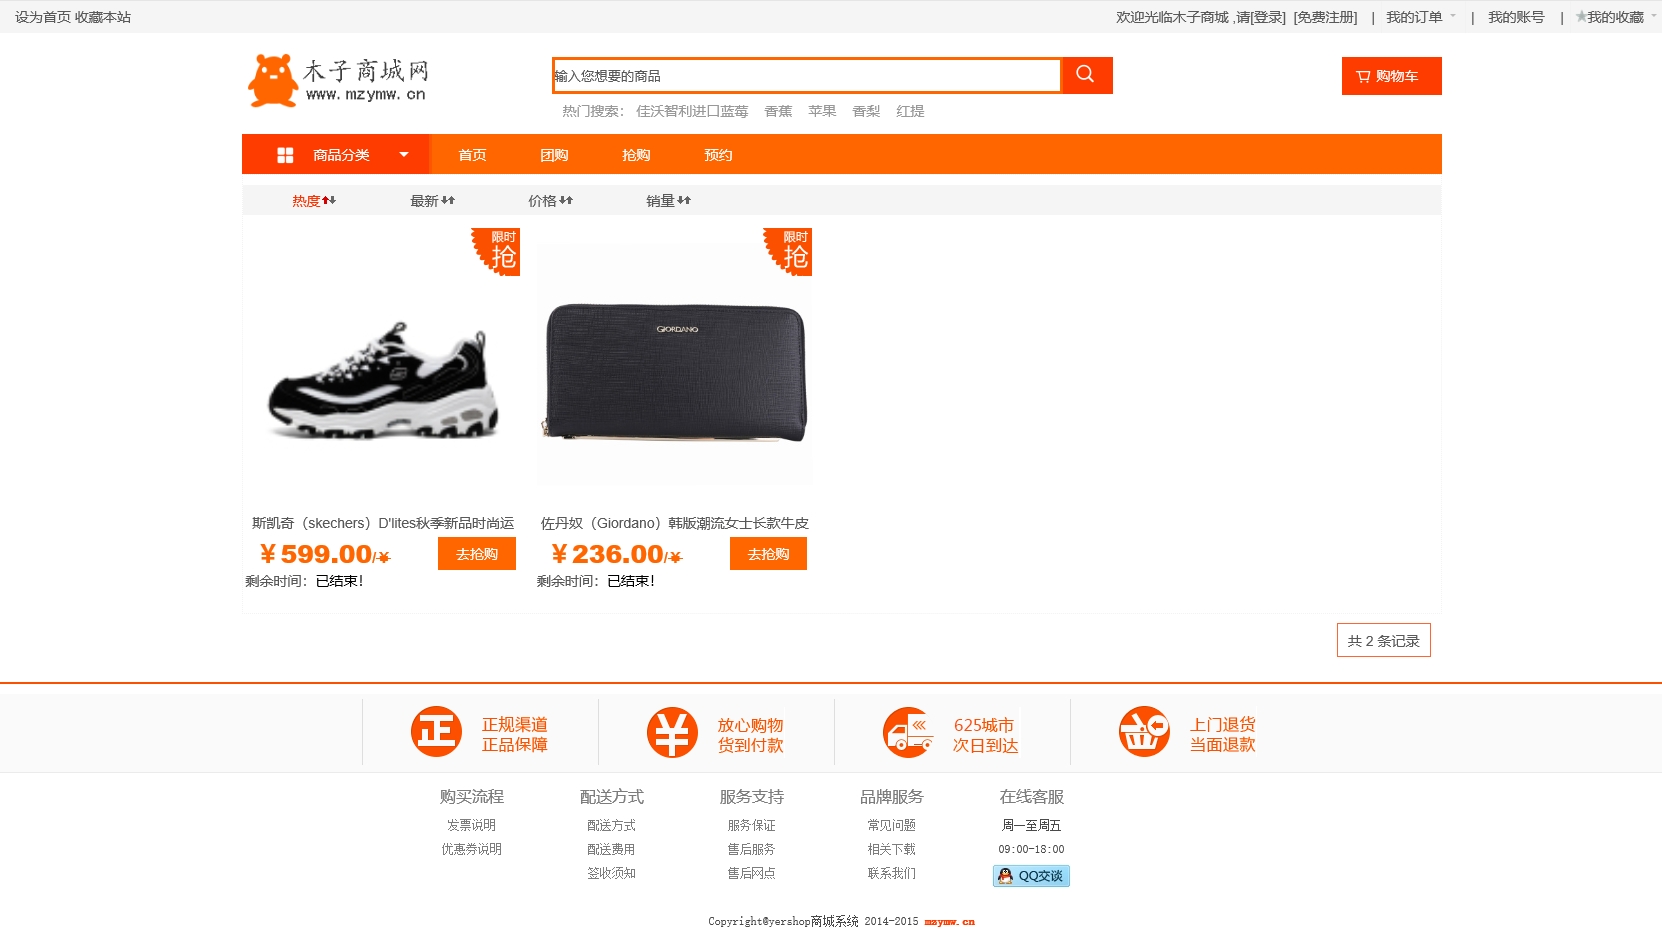
Task: Click the 限时抢 badge on the sneaker
Action: [497, 251]
